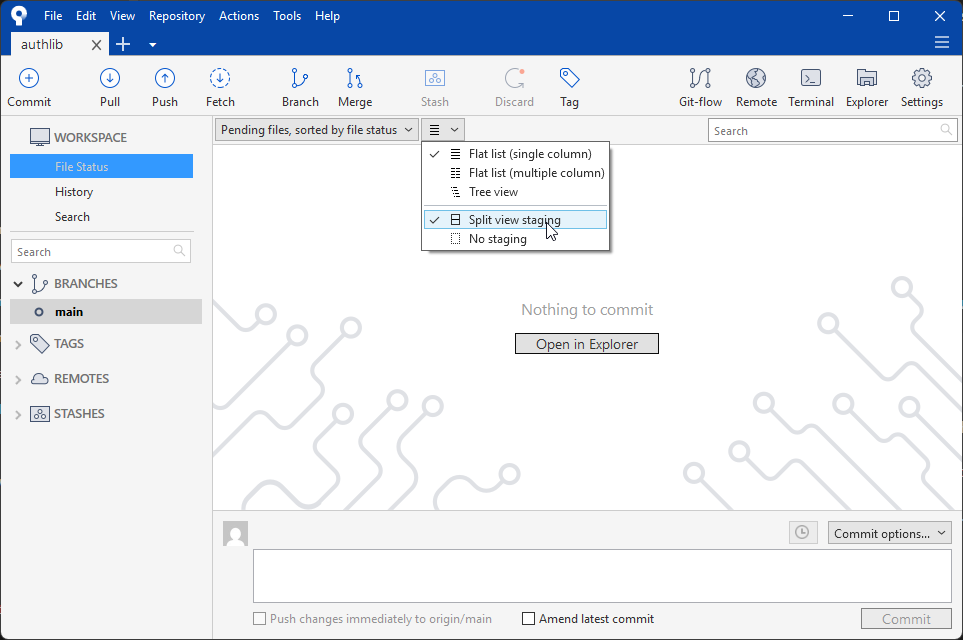Select File Status in workspace
This screenshot has width=963, height=640.
101,166
